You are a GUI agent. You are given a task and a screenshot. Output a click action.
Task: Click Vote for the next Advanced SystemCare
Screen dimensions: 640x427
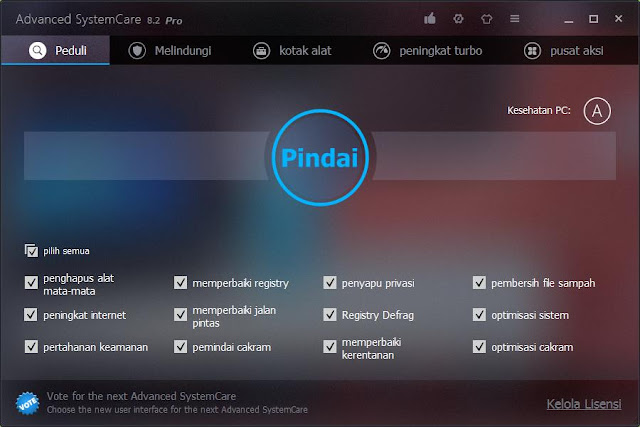(x=141, y=396)
